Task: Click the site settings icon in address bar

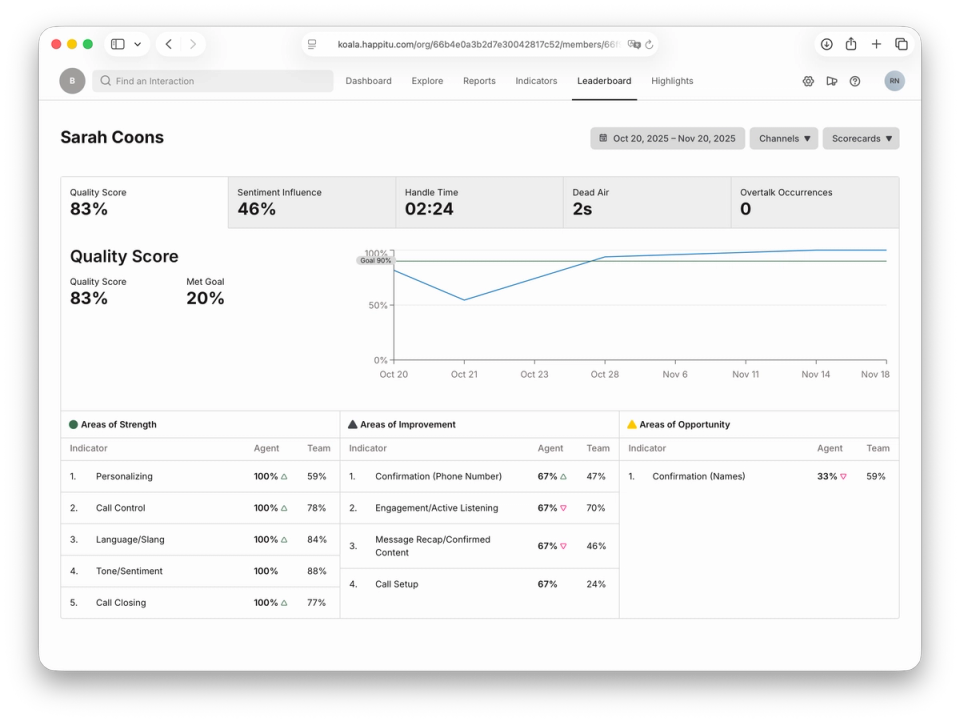Action: [312, 44]
